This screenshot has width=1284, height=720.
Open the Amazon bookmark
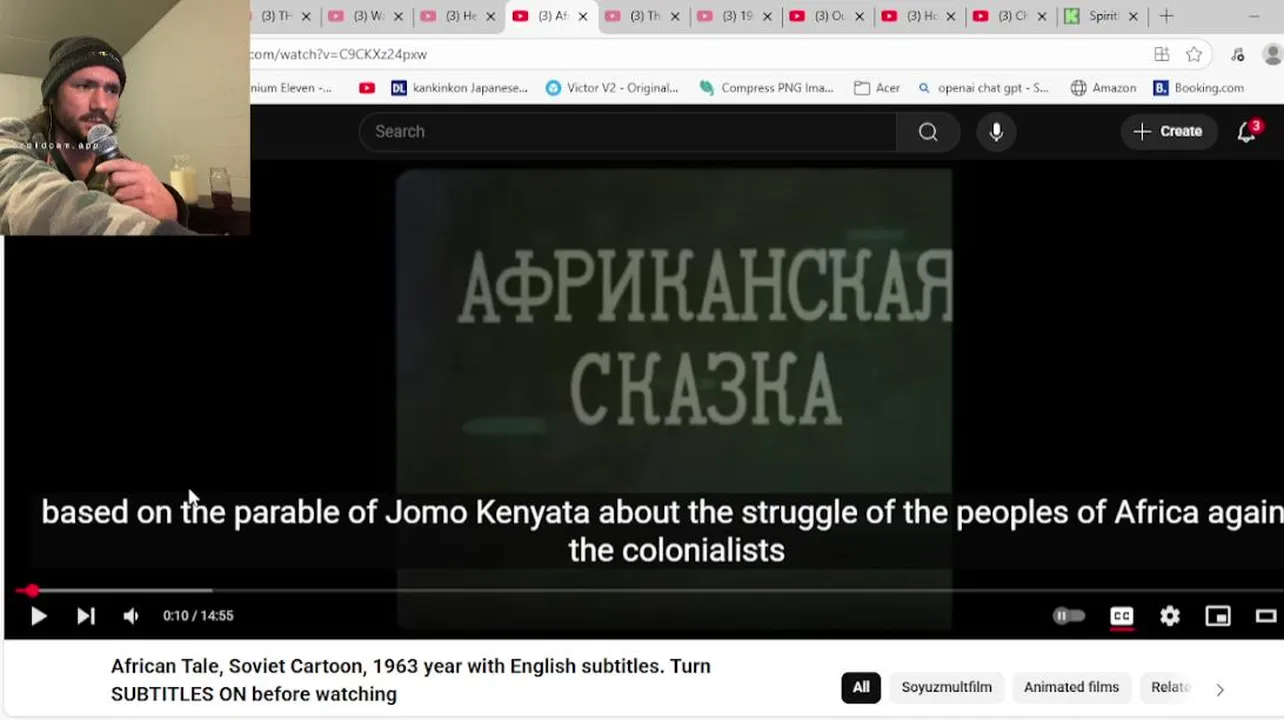point(1103,88)
